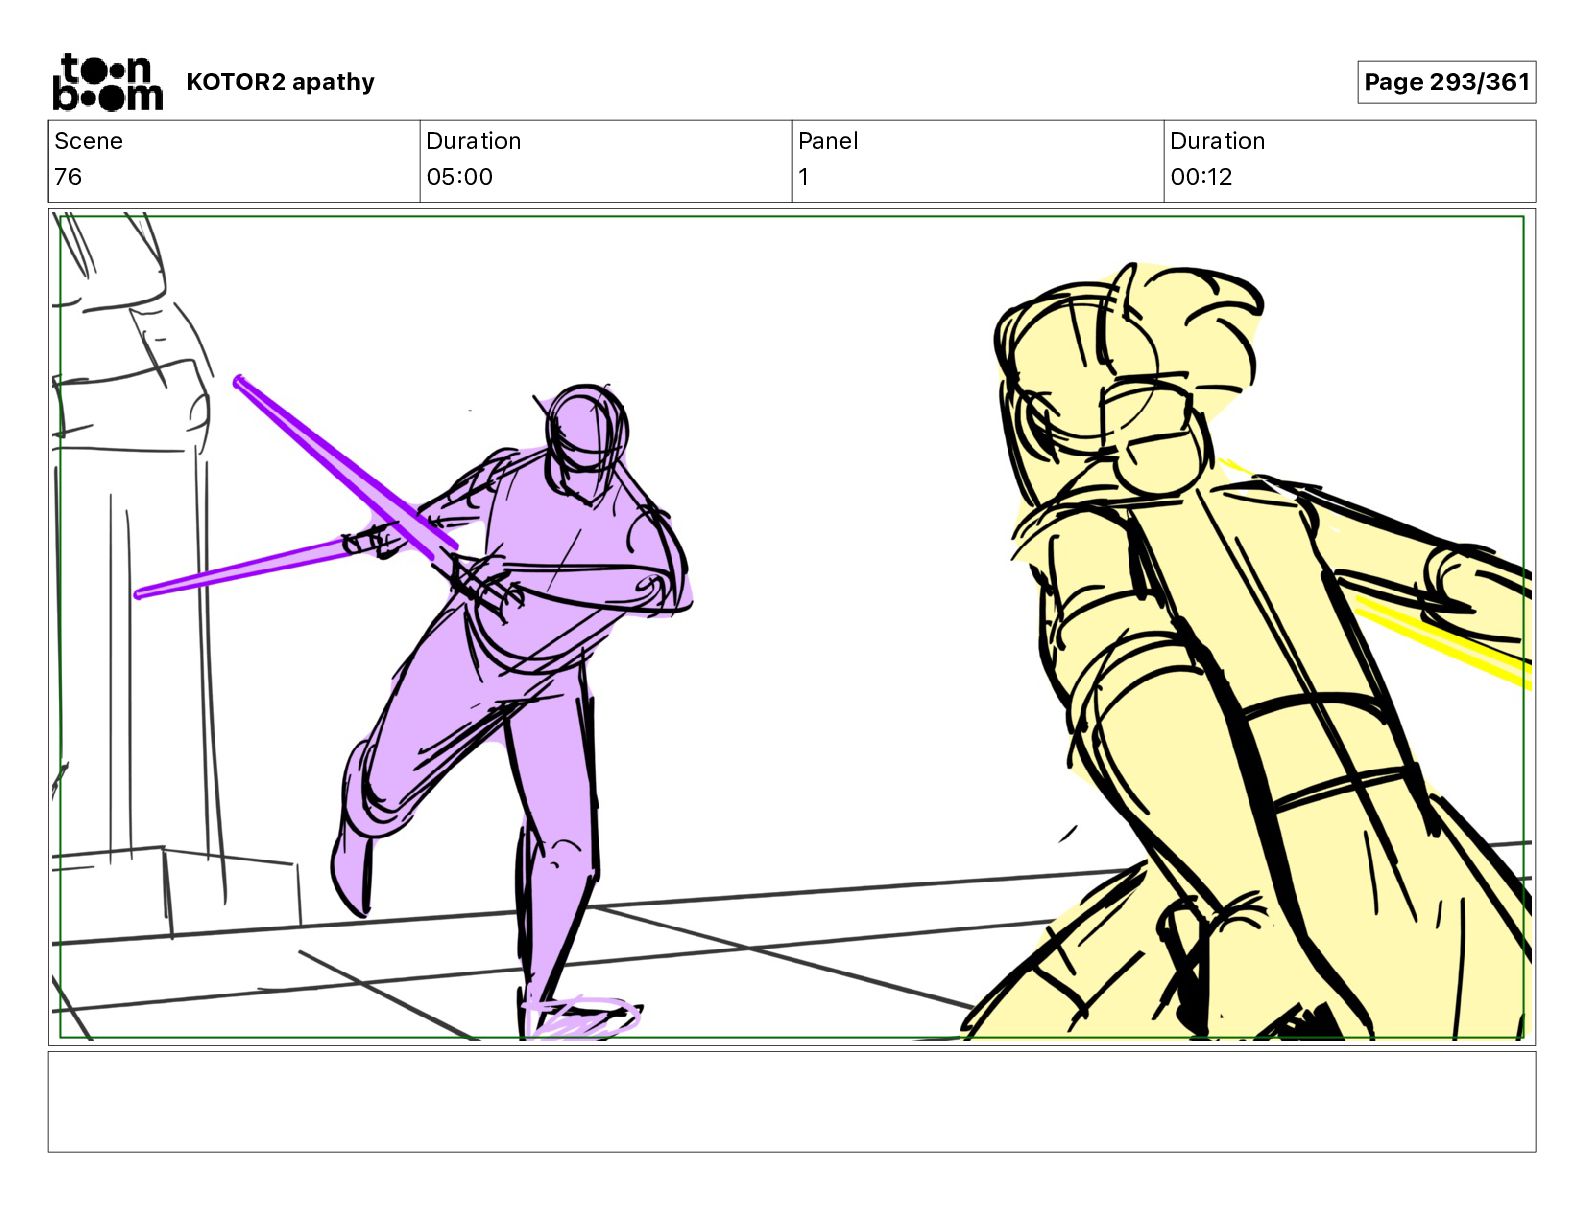Click the storyboard panel drawing
1584x1224 pixels.
tap(792, 627)
